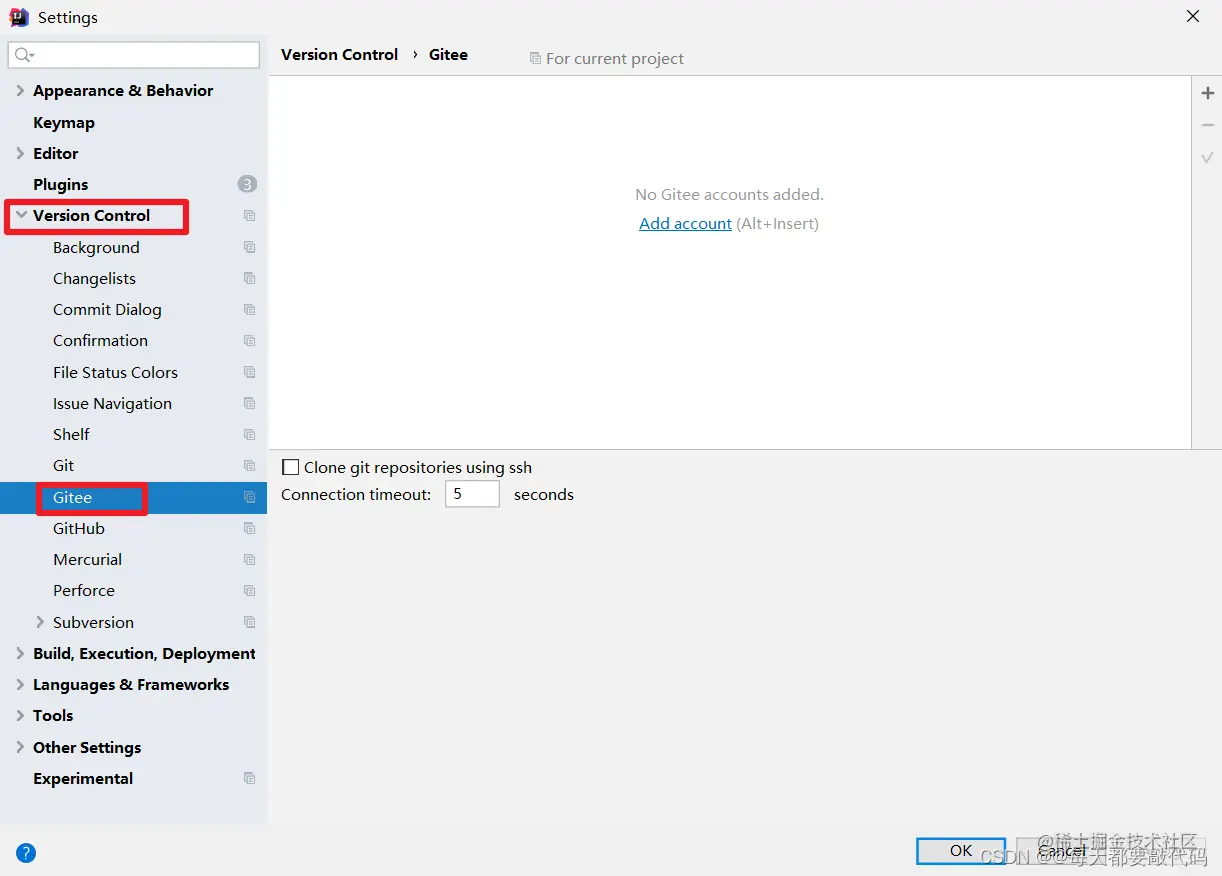Click the add account plus icon
This screenshot has height=876, width=1222.
pyautogui.click(x=1207, y=93)
